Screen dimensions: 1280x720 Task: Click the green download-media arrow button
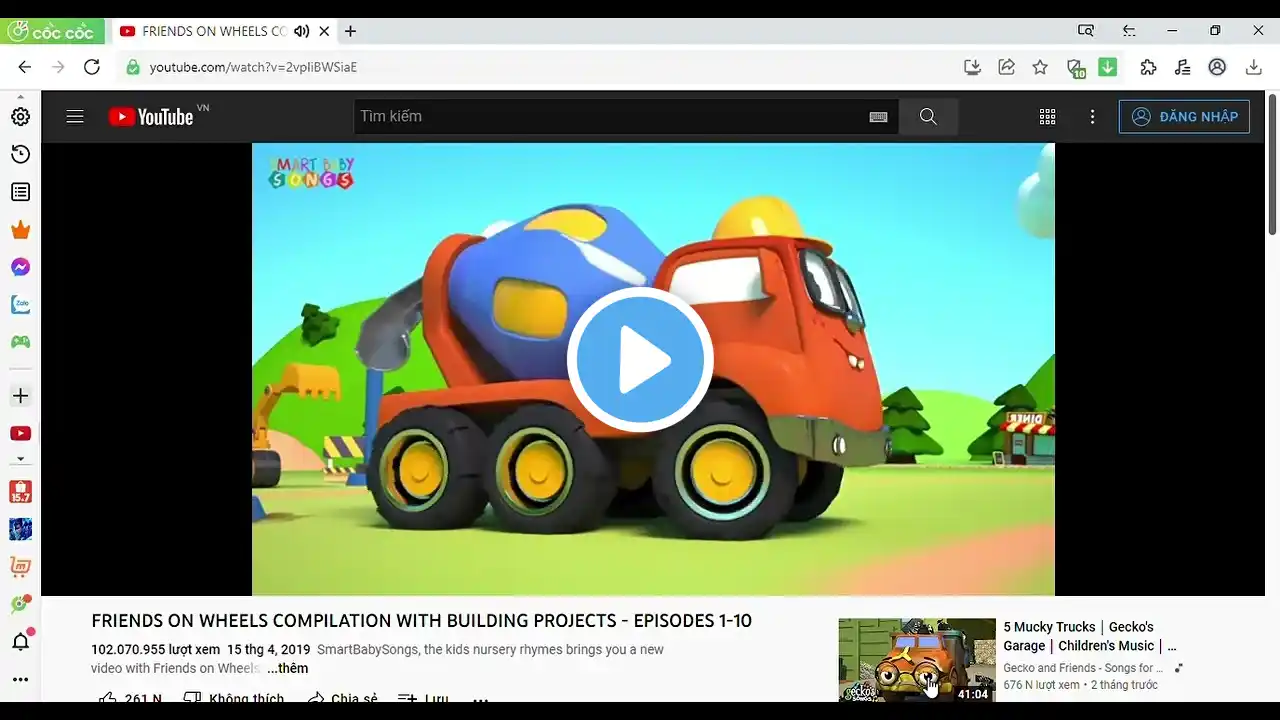click(x=1108, y=67)
